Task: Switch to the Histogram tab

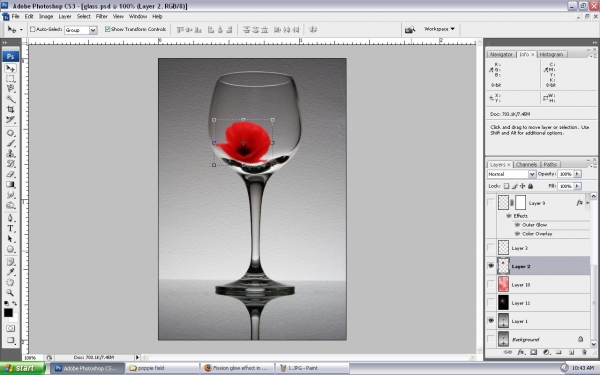Action: coord(551,54)
